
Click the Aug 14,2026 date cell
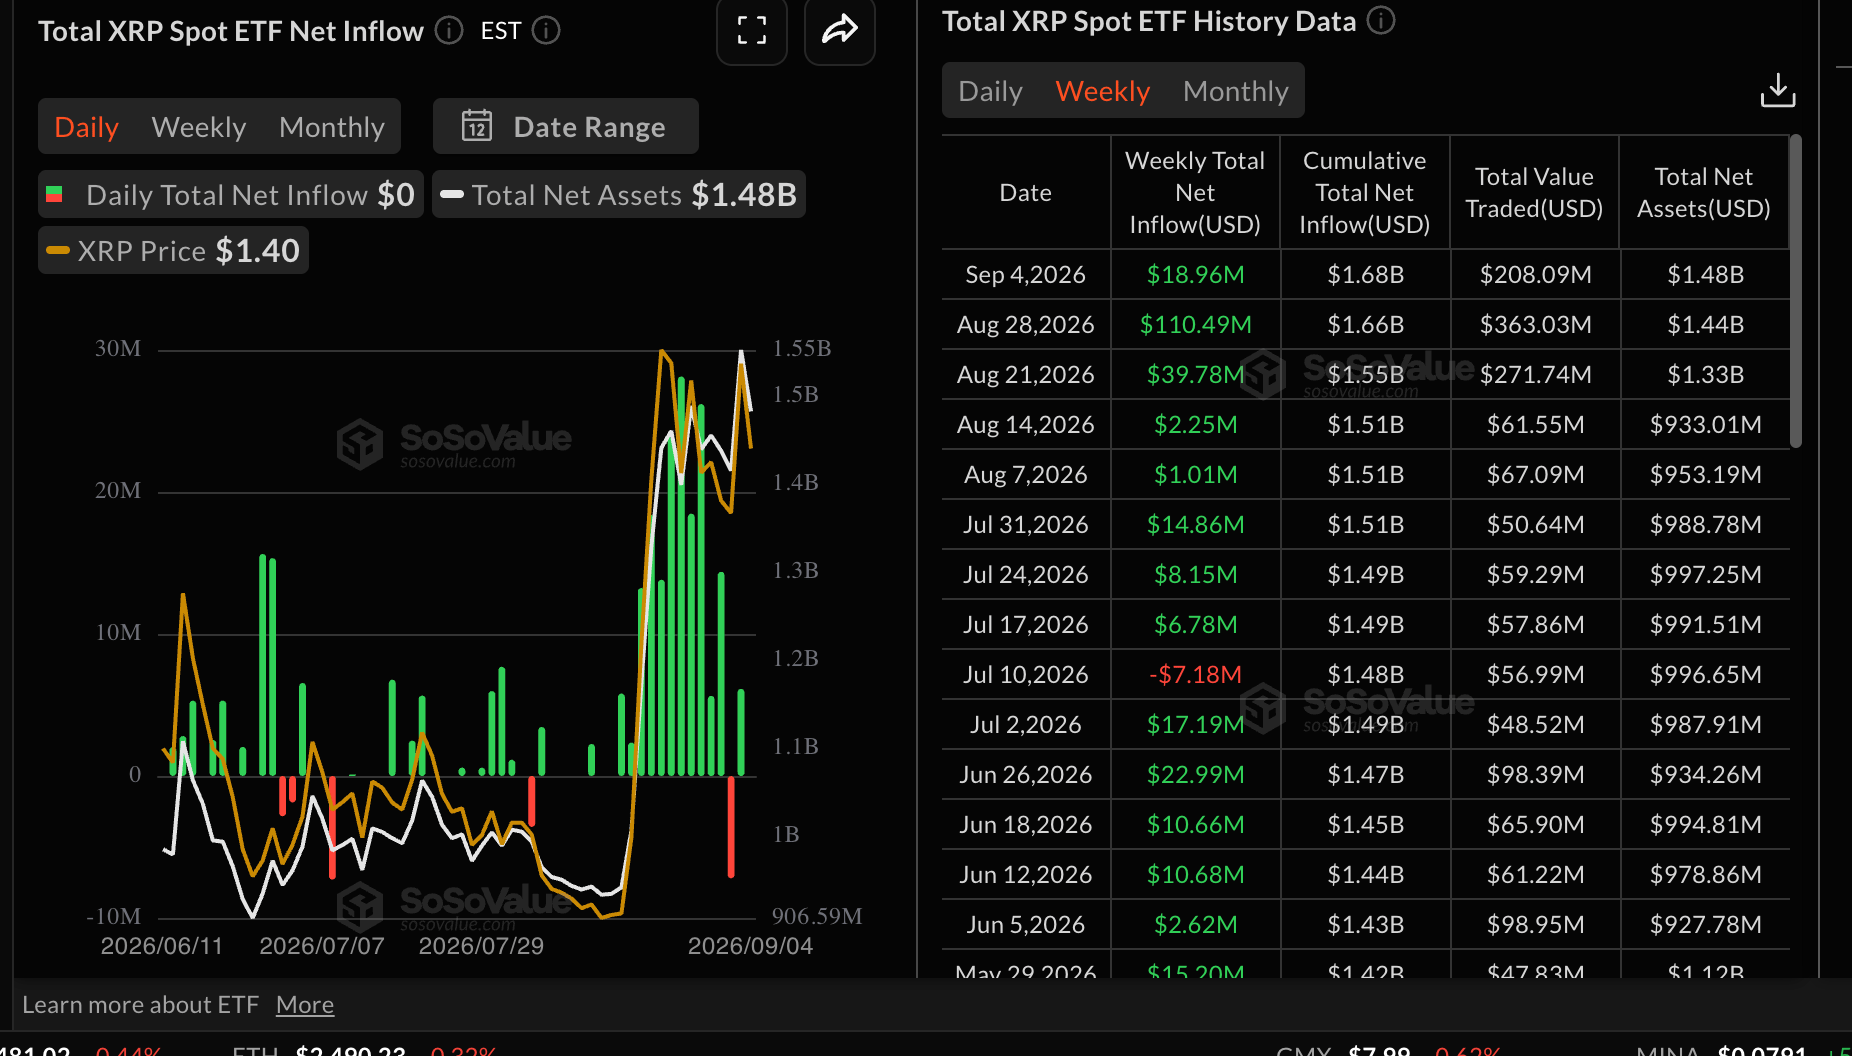[x=1026, y=424]
